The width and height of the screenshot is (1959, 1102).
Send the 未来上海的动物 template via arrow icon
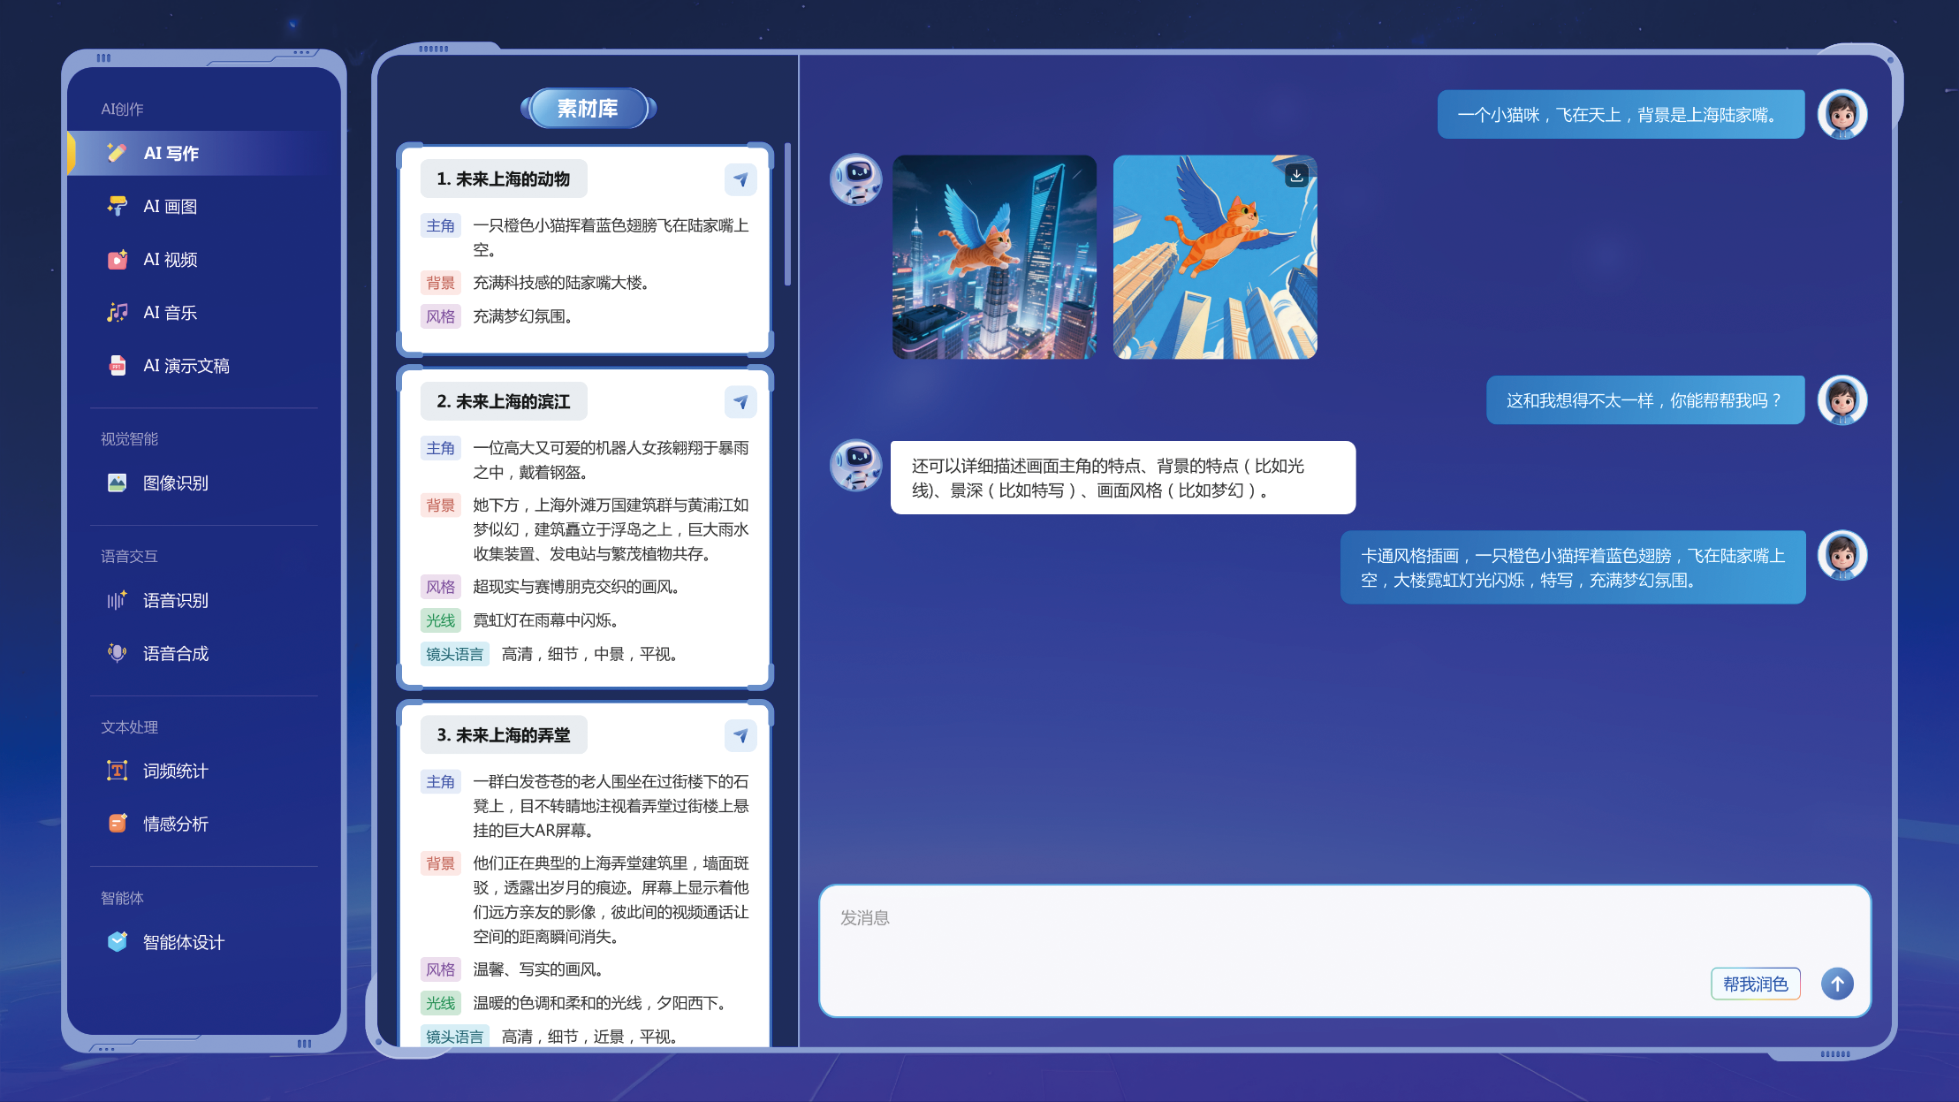click(740, 180)
